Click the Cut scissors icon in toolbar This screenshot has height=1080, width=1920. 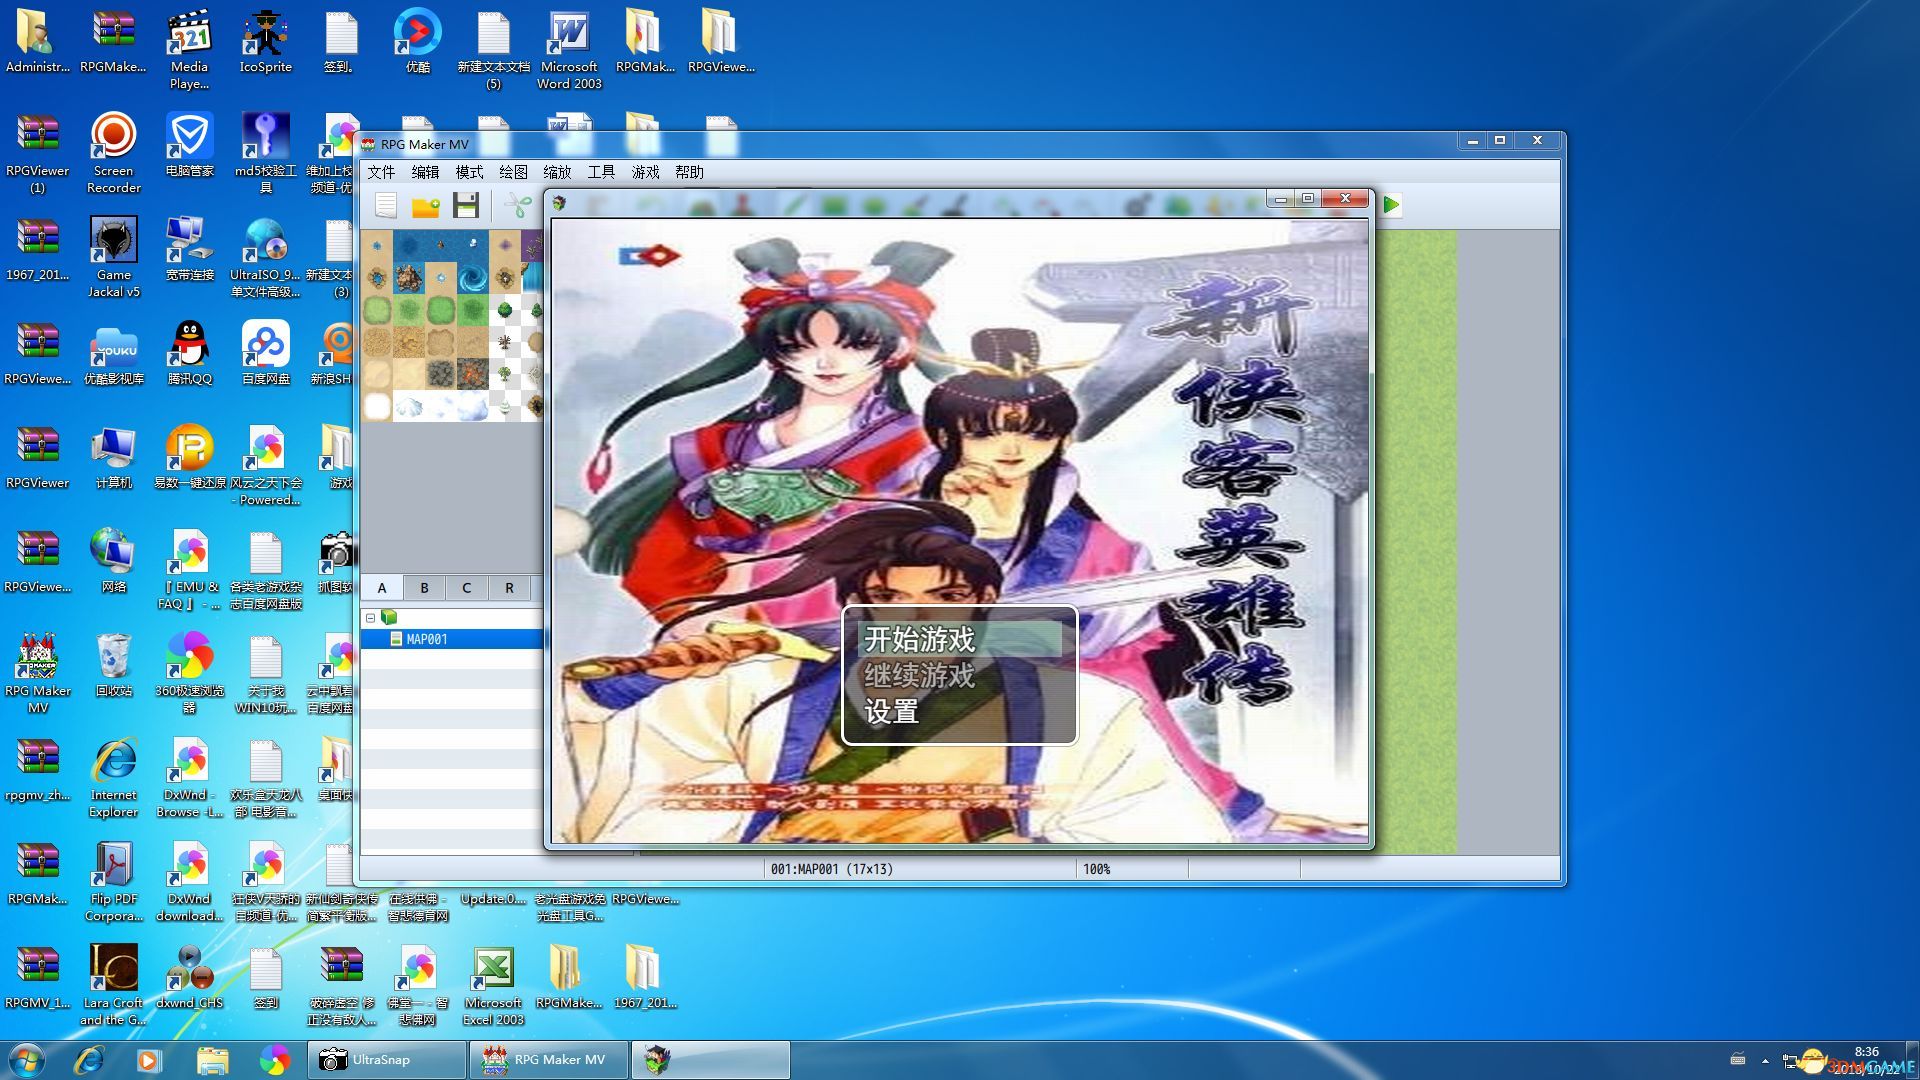pos(518,205)
